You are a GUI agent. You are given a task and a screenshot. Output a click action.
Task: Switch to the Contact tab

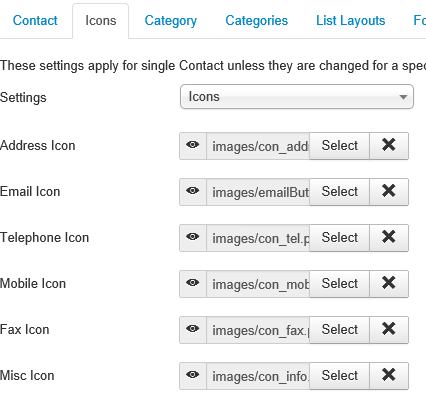[x=35, y=21]
